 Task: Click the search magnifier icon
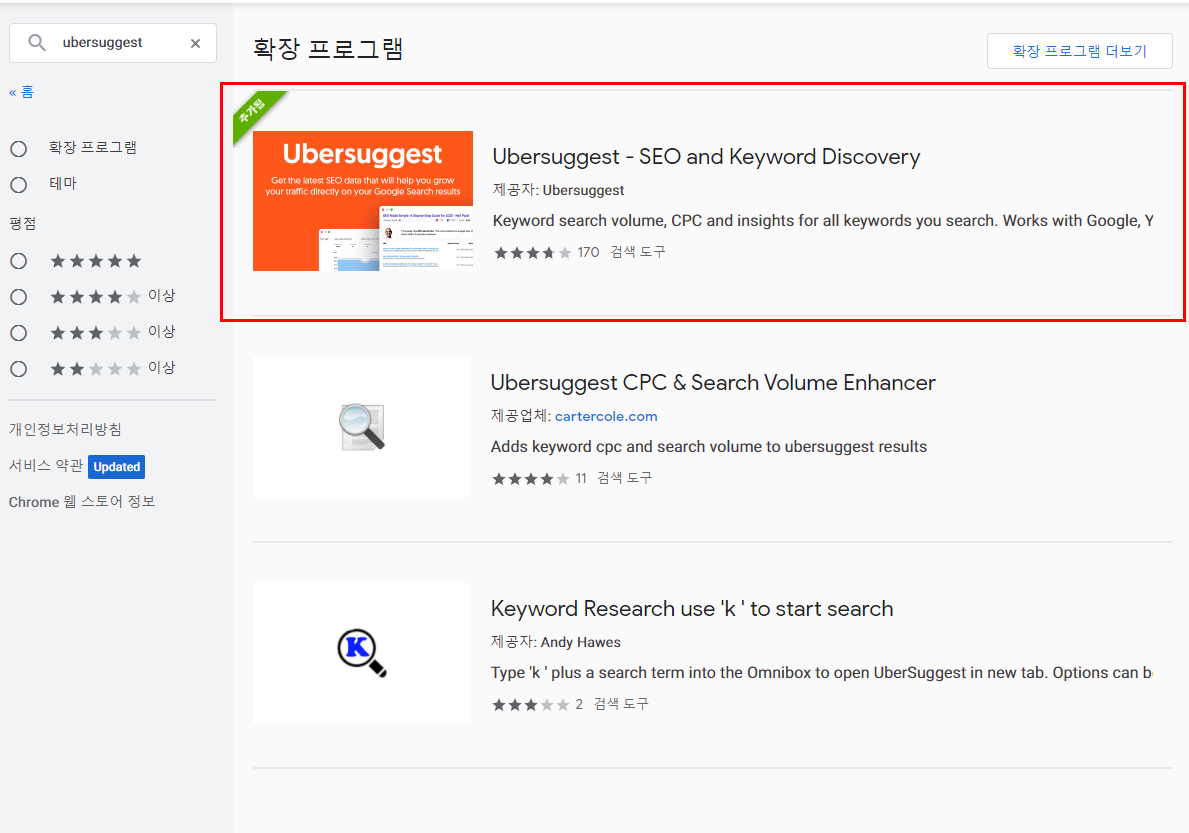(x=36, y=42)
